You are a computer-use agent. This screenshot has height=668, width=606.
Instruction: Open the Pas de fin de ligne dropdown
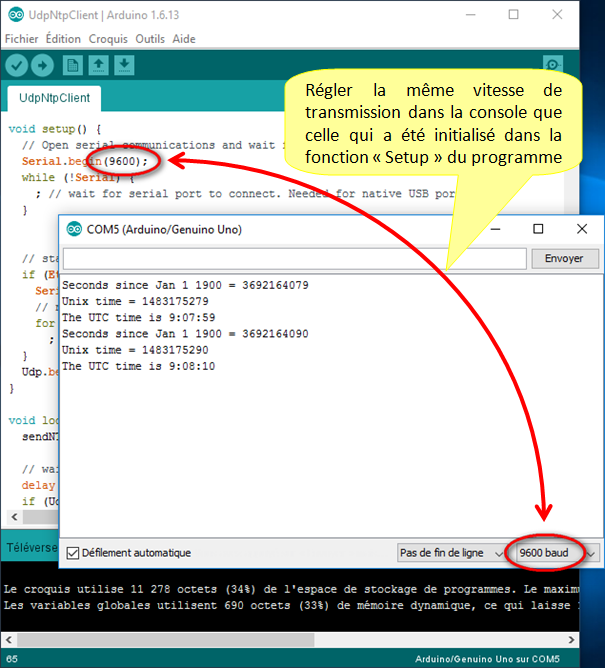450,553
